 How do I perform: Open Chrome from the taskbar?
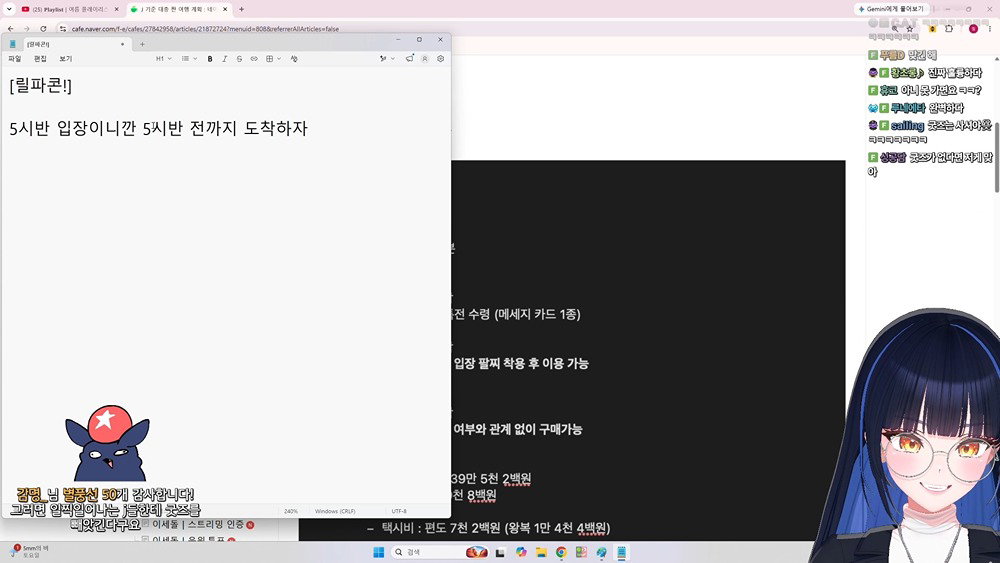[561, 552]
